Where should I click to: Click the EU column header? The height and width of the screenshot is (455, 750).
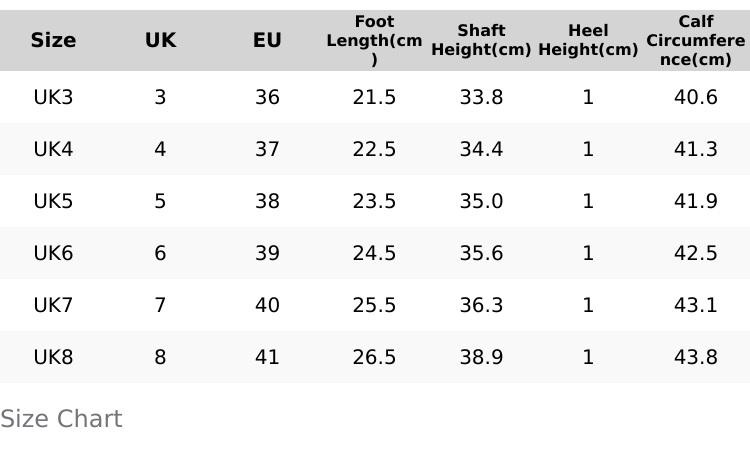[x=267, y=40]
